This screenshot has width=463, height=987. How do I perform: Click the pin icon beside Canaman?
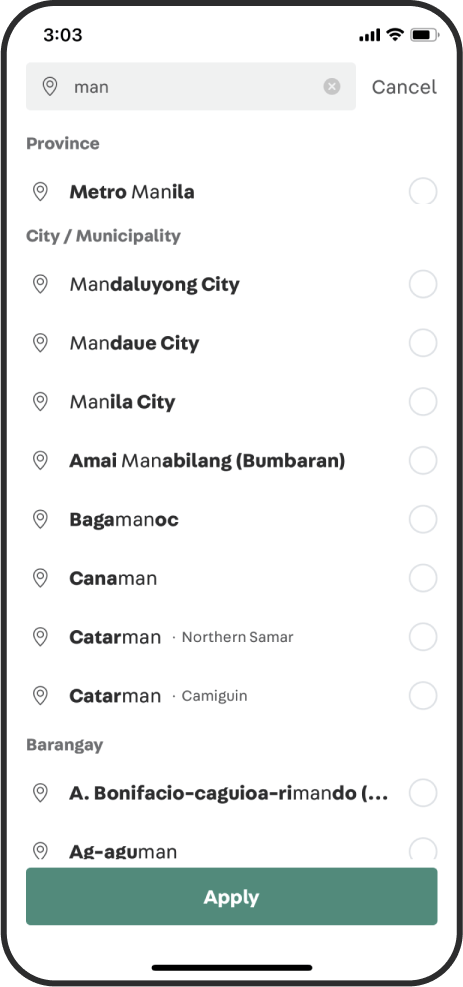pos(40,578)
